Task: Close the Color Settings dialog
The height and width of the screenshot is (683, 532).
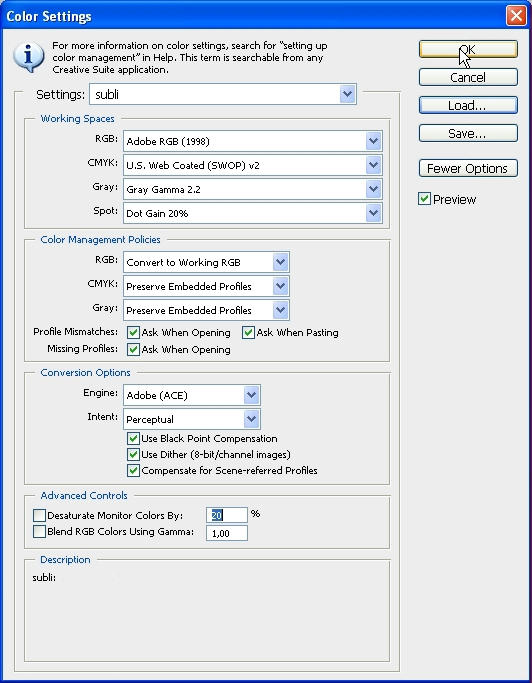Action: 516,16
